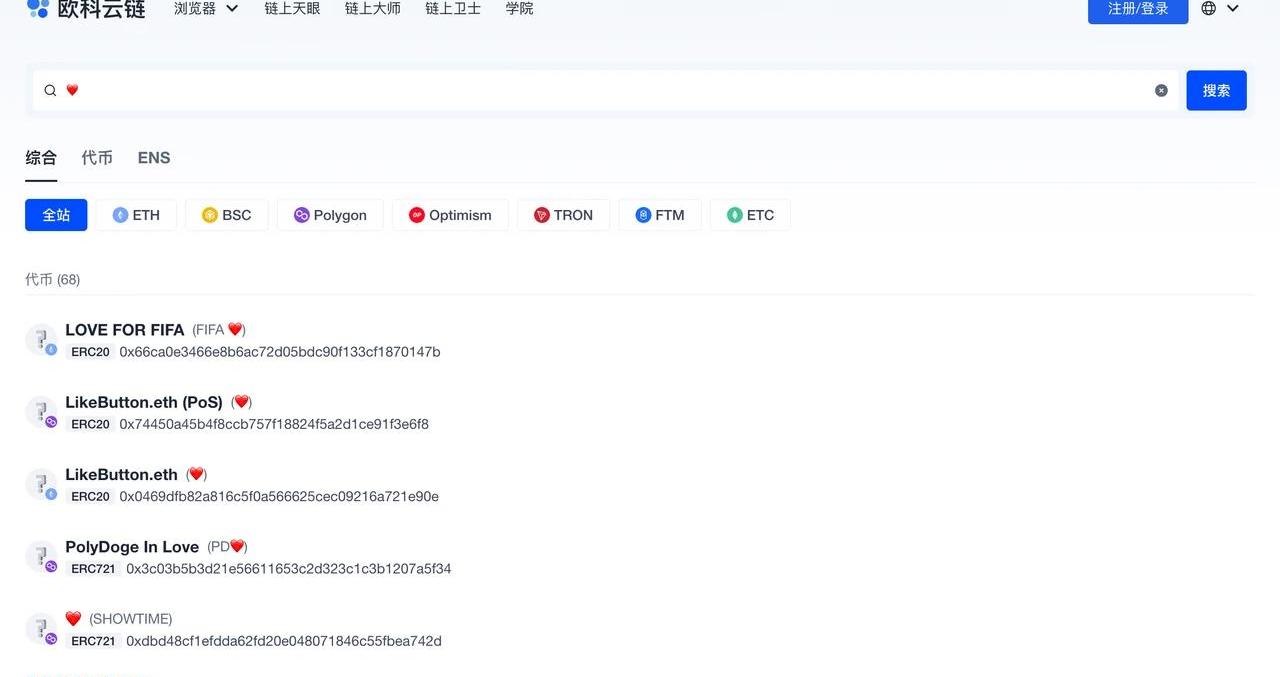Choose the FTM chain filter
Viewport: 1280px width, 677px height.
[660, 215]
